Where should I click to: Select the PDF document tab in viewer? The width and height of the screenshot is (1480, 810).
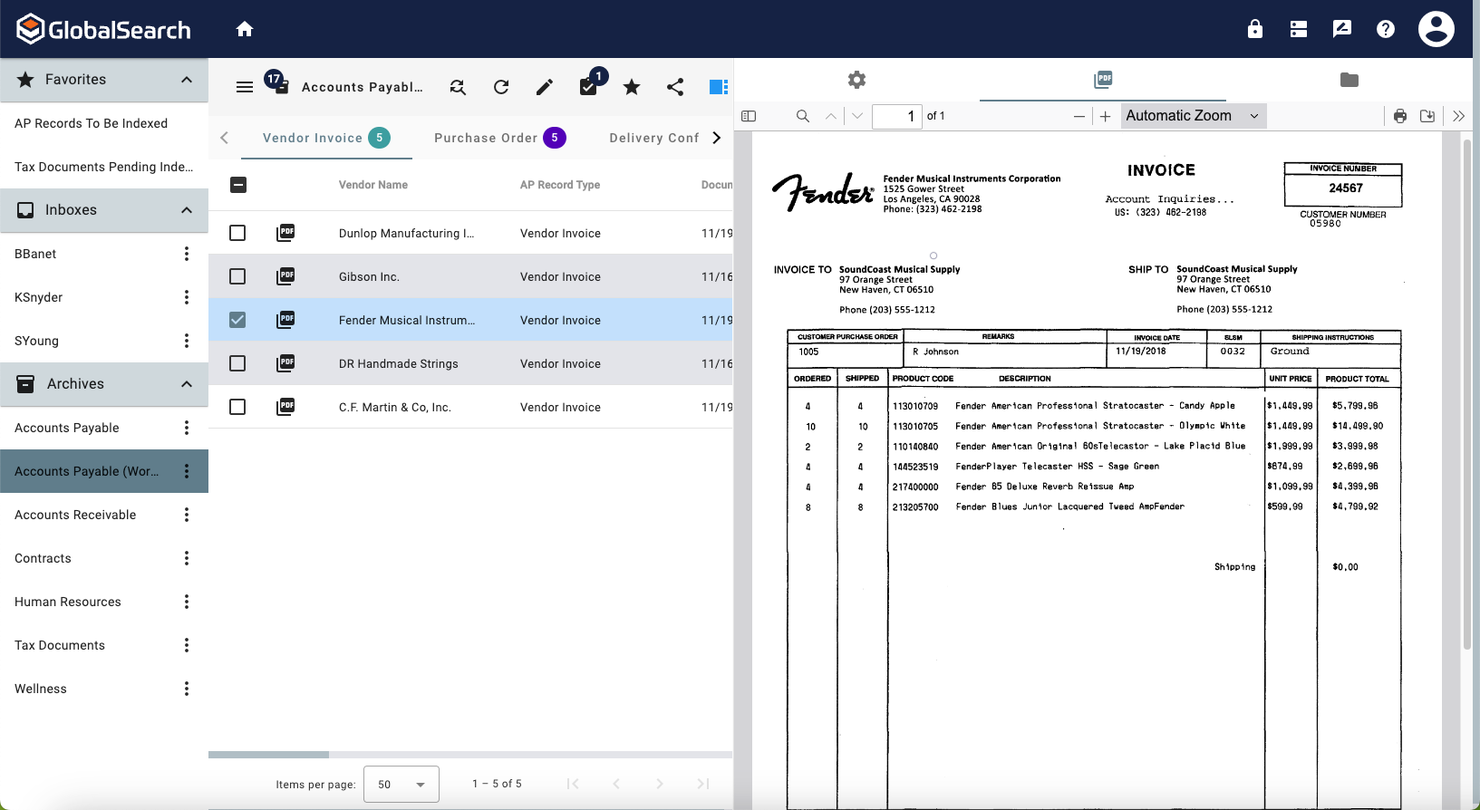pos(1103,79)
